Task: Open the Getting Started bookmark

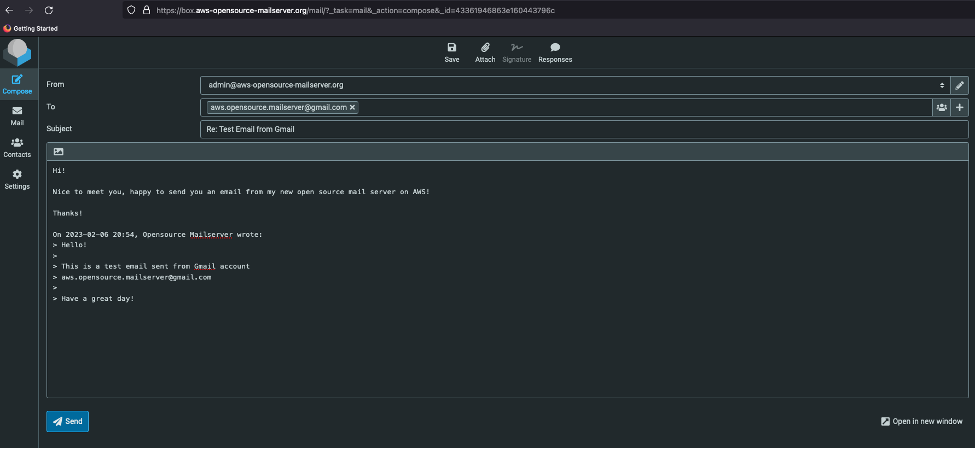Action: pos(31,29)
